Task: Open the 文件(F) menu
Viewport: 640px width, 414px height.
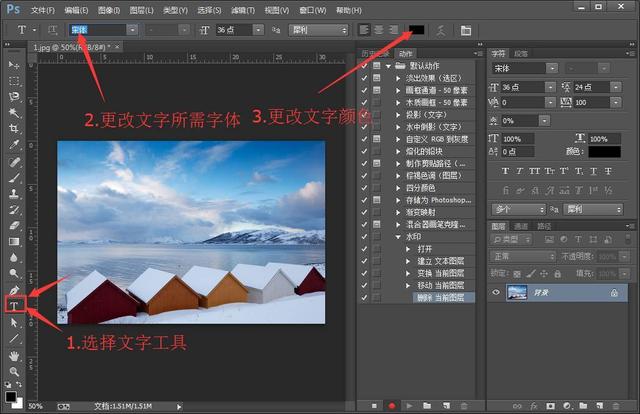Action: [x=43, y=10]
